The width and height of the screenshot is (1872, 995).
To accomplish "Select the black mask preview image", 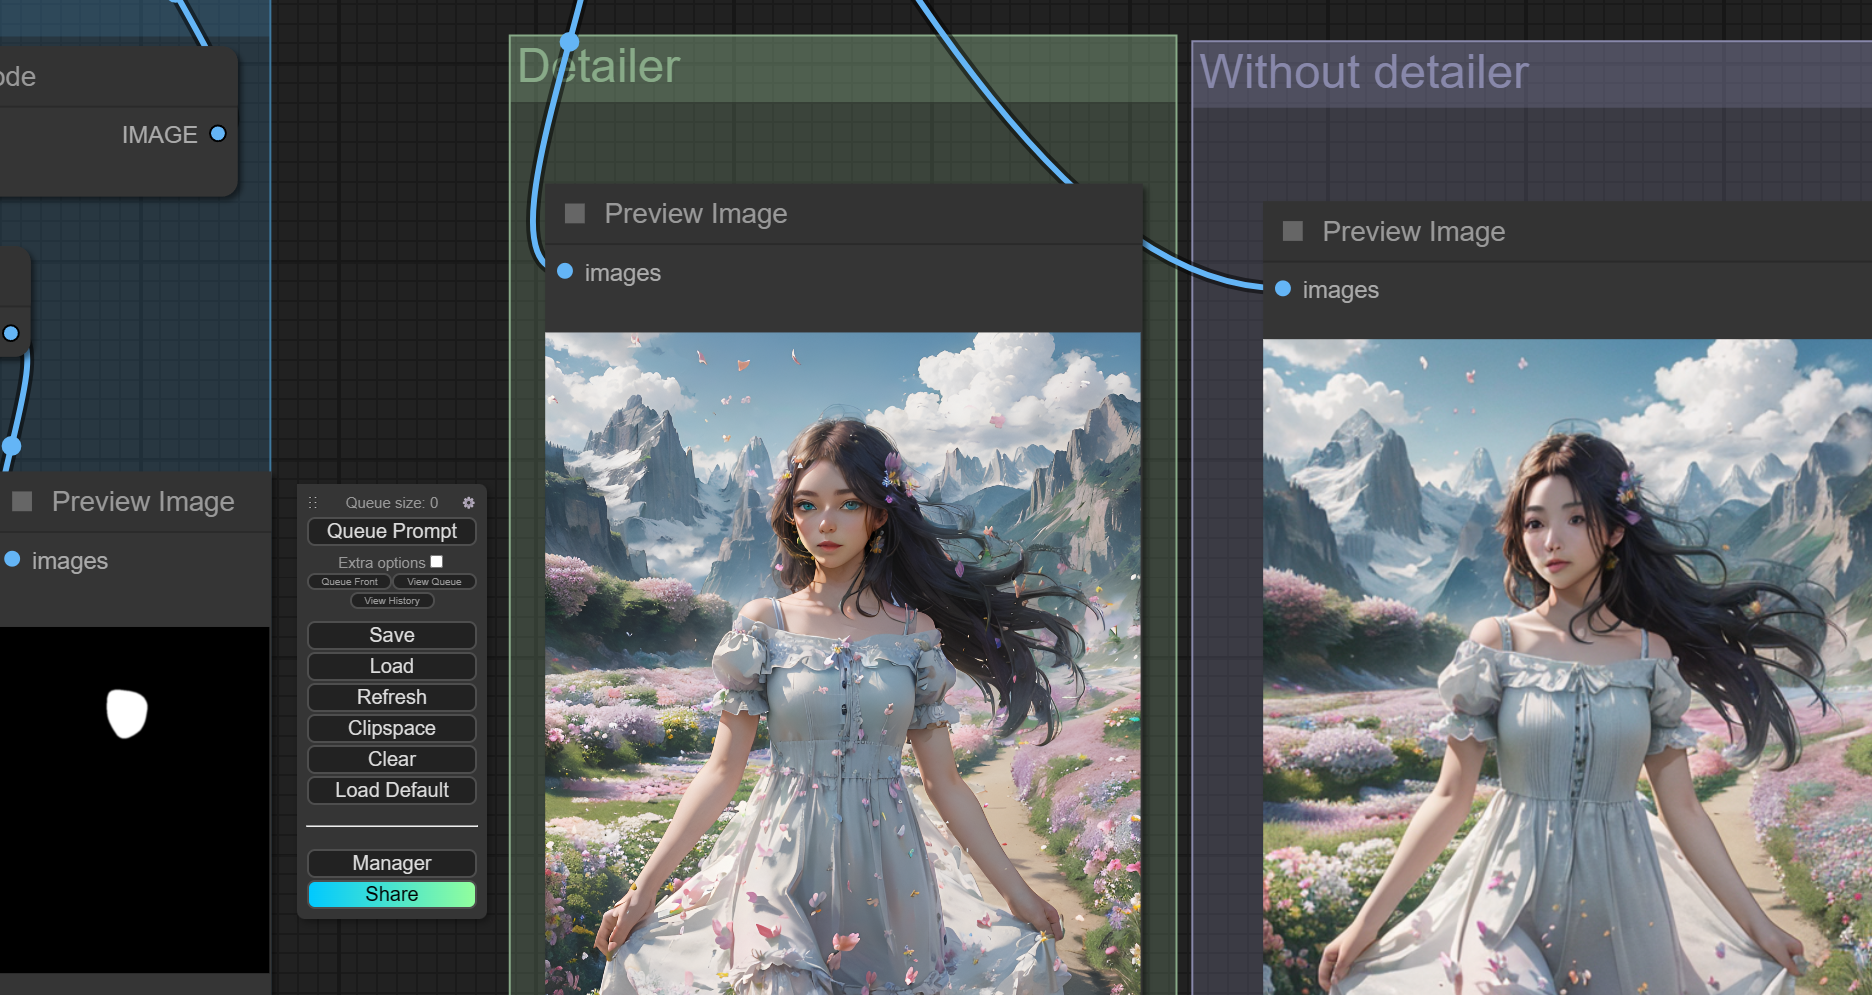I will click(x=135, y=800).
